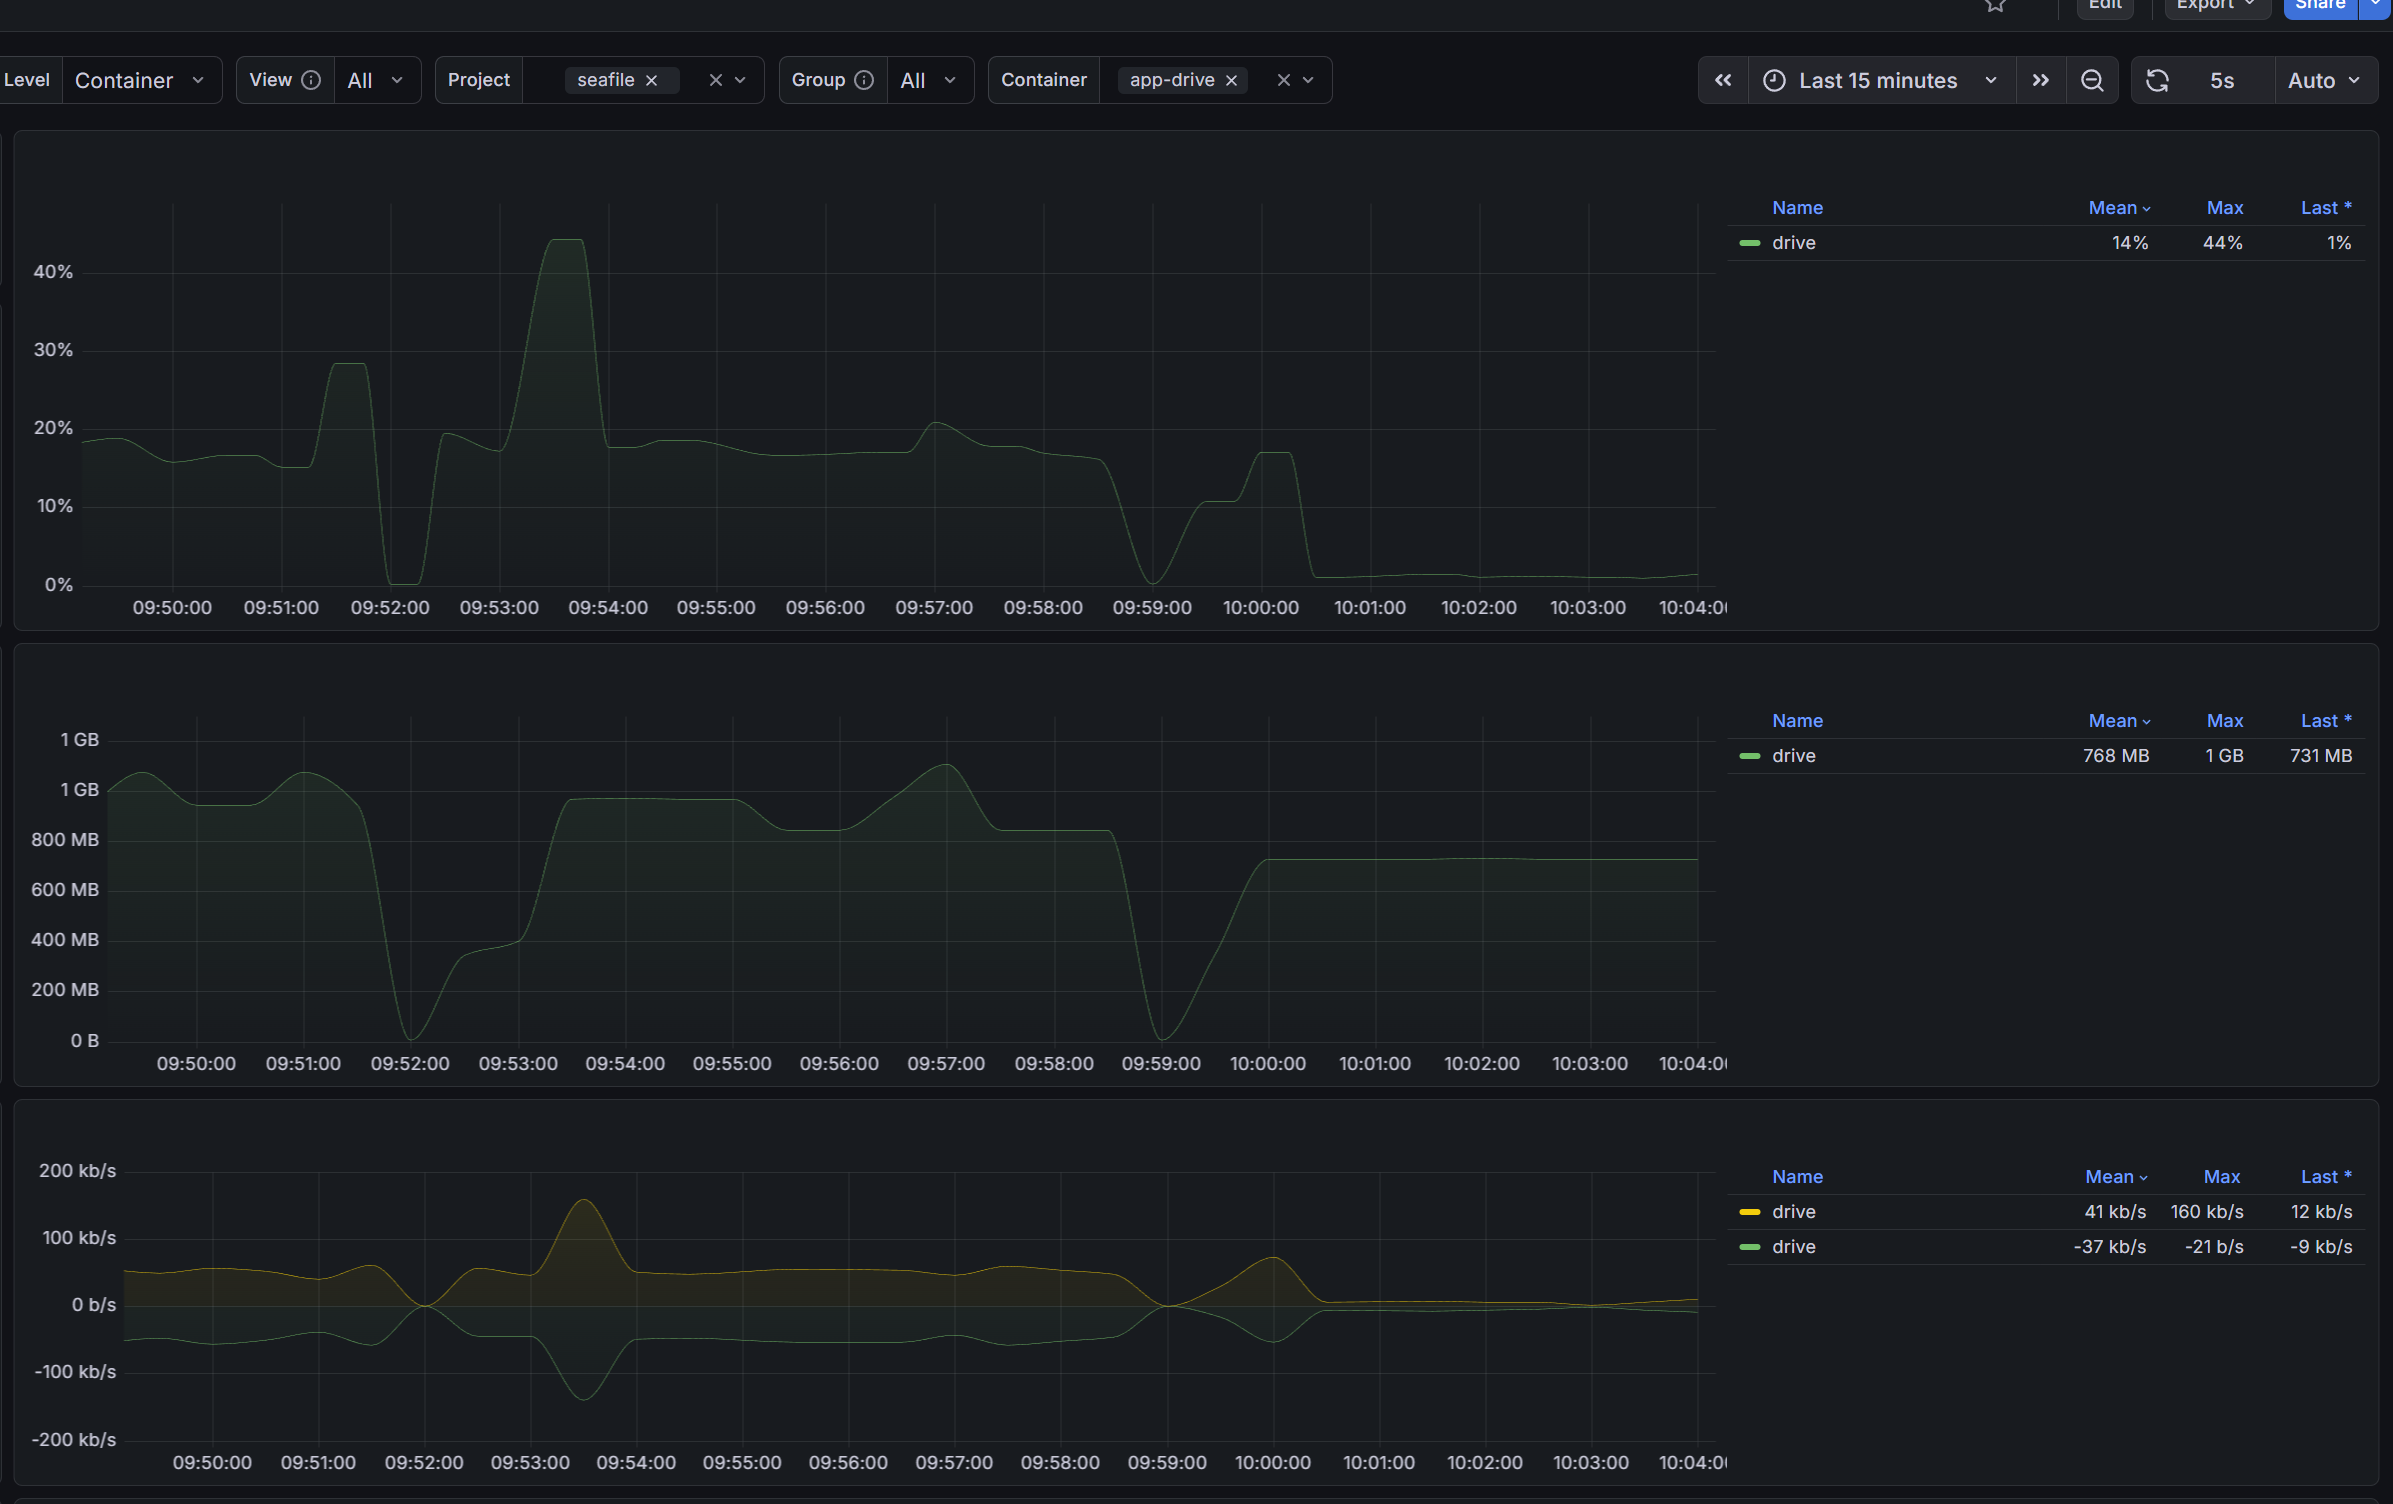This screenshot has width=2393, height=1504.
Task: Sort memory legend by Mean column
Action: tap(2112, 721)
